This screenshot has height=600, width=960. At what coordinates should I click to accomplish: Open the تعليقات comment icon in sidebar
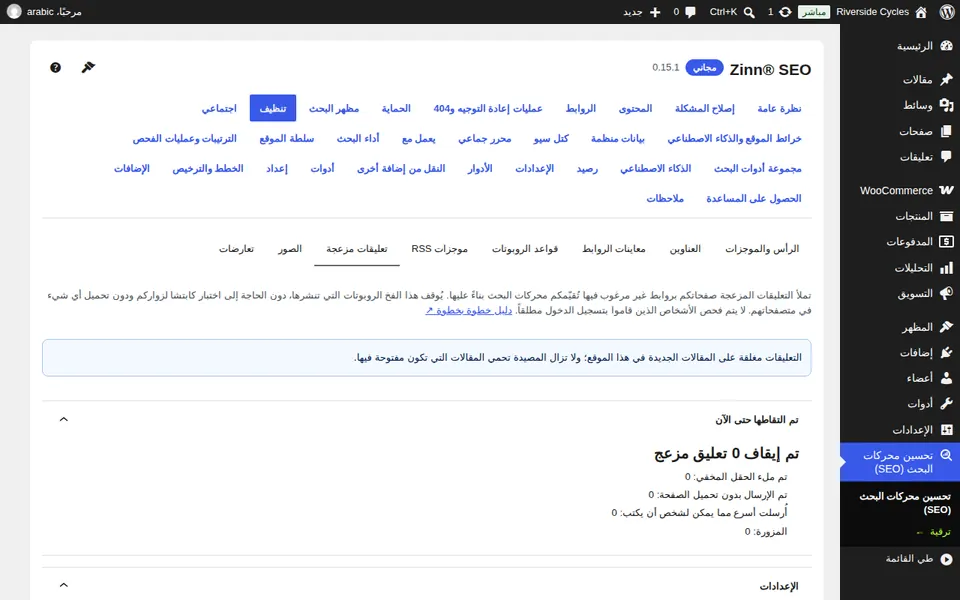(947, 157)
